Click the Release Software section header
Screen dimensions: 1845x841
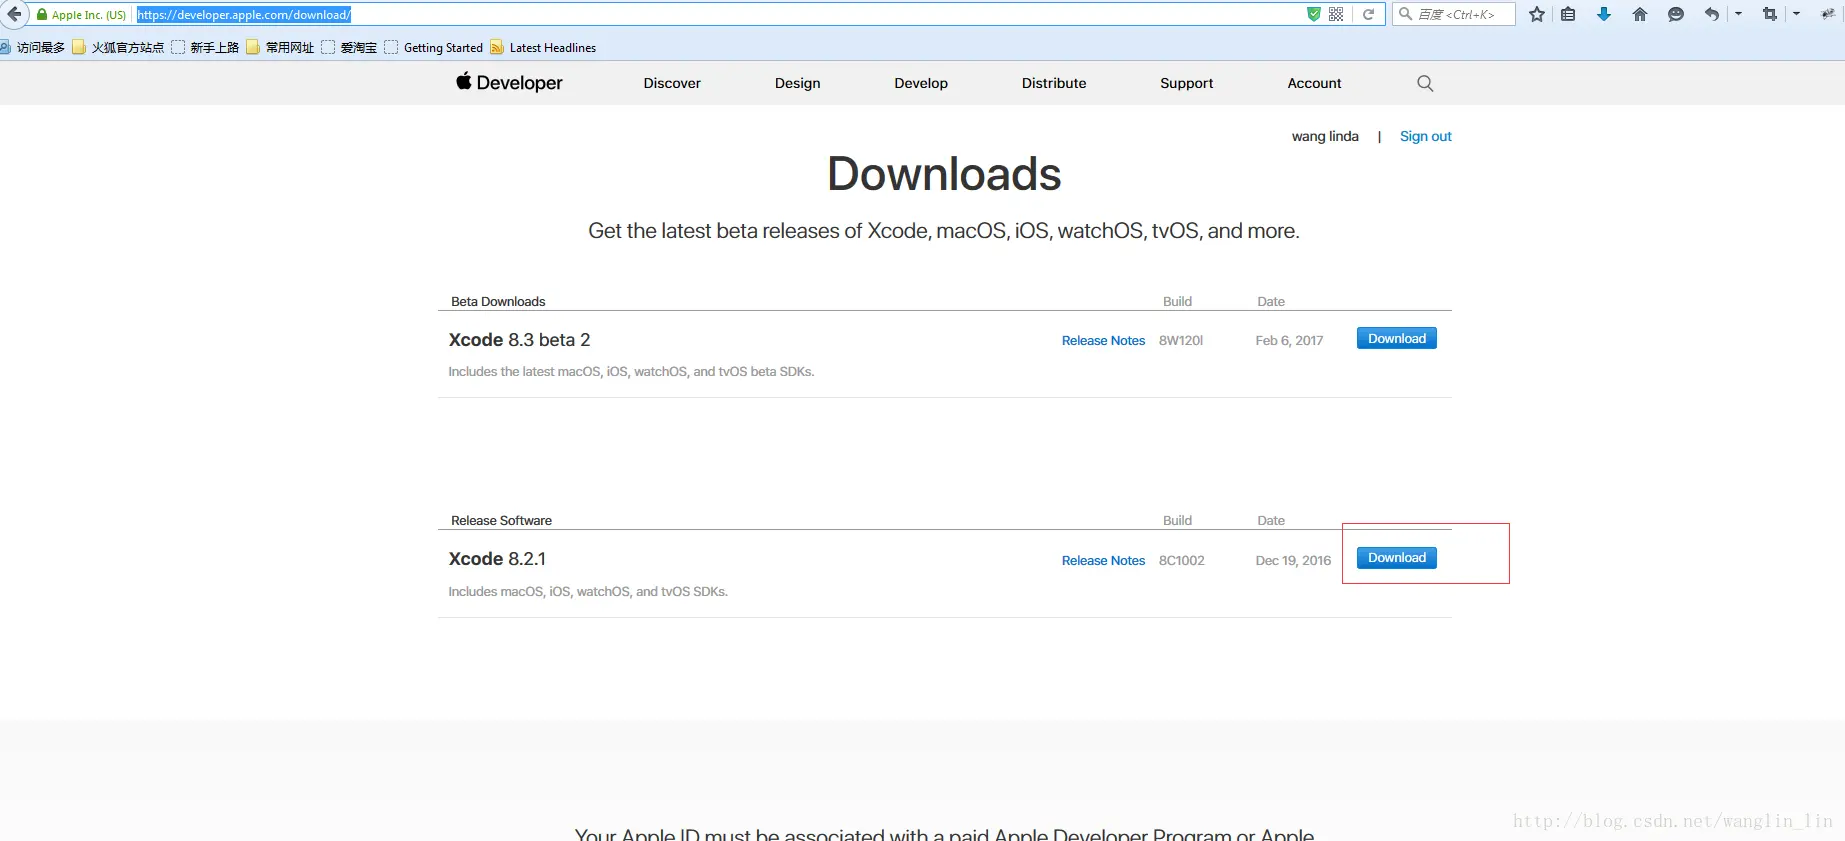coord(501,520)
